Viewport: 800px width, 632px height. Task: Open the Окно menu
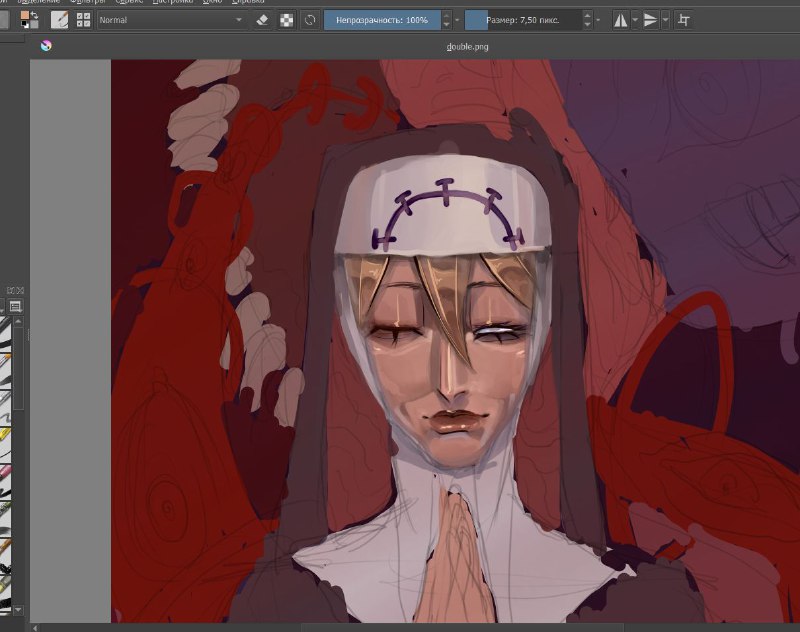click(x=212, y=2)
